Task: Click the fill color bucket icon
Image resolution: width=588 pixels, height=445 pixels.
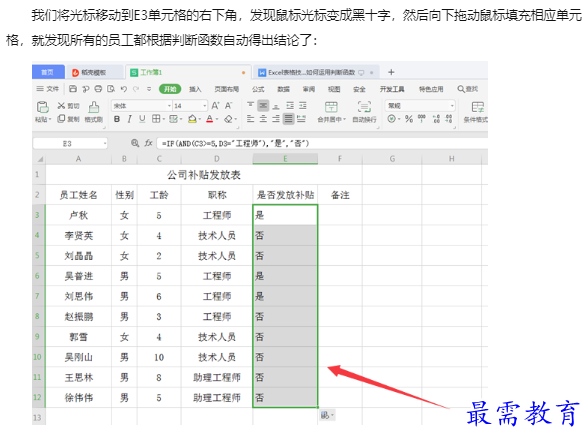Action: point(192,119)
